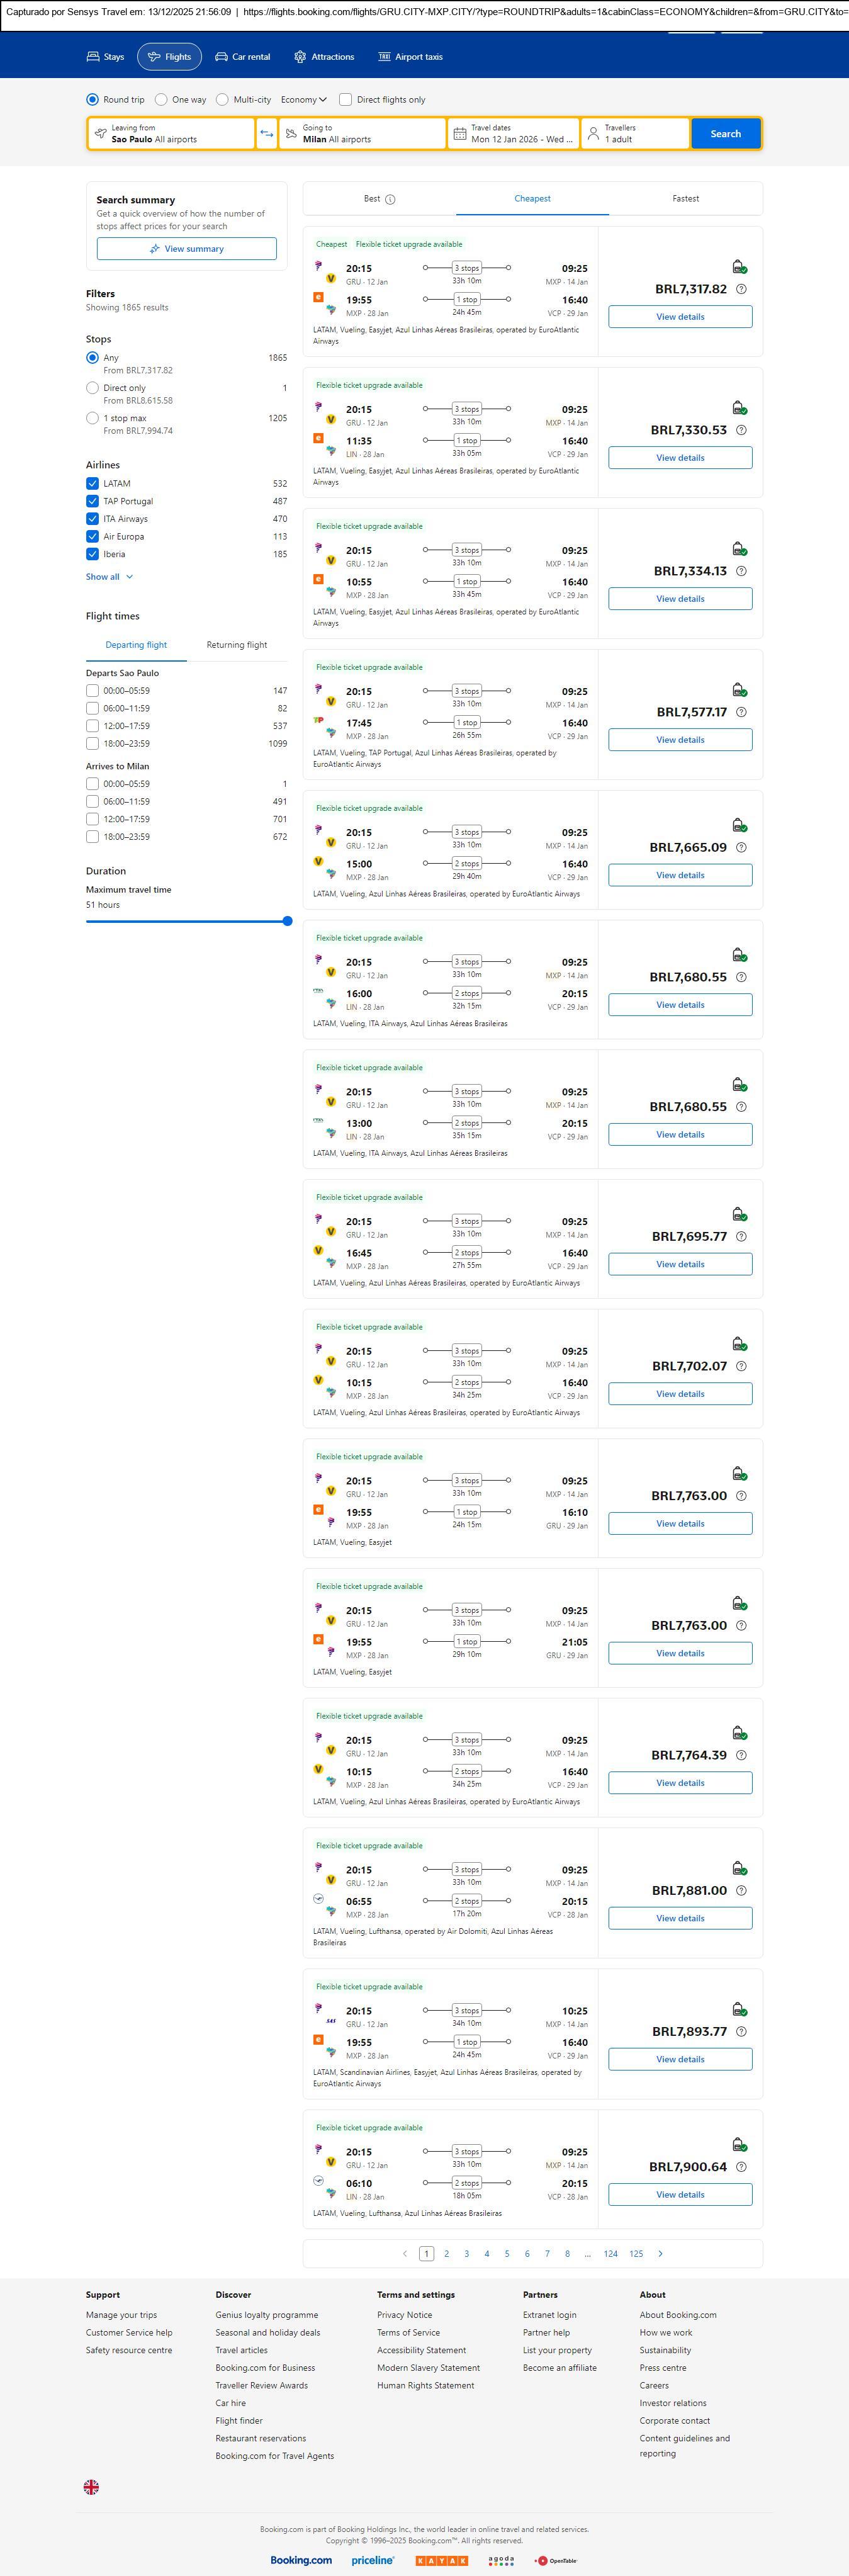Uncheck the TAP Portugal airline filter

[x=92, y=501]
